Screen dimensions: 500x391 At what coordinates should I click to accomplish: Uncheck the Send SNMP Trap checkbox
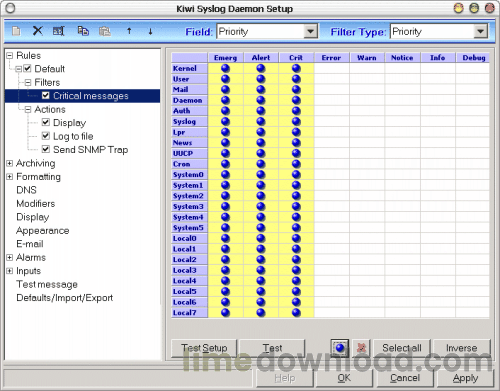pyautogui.click(x=46, y=149)
